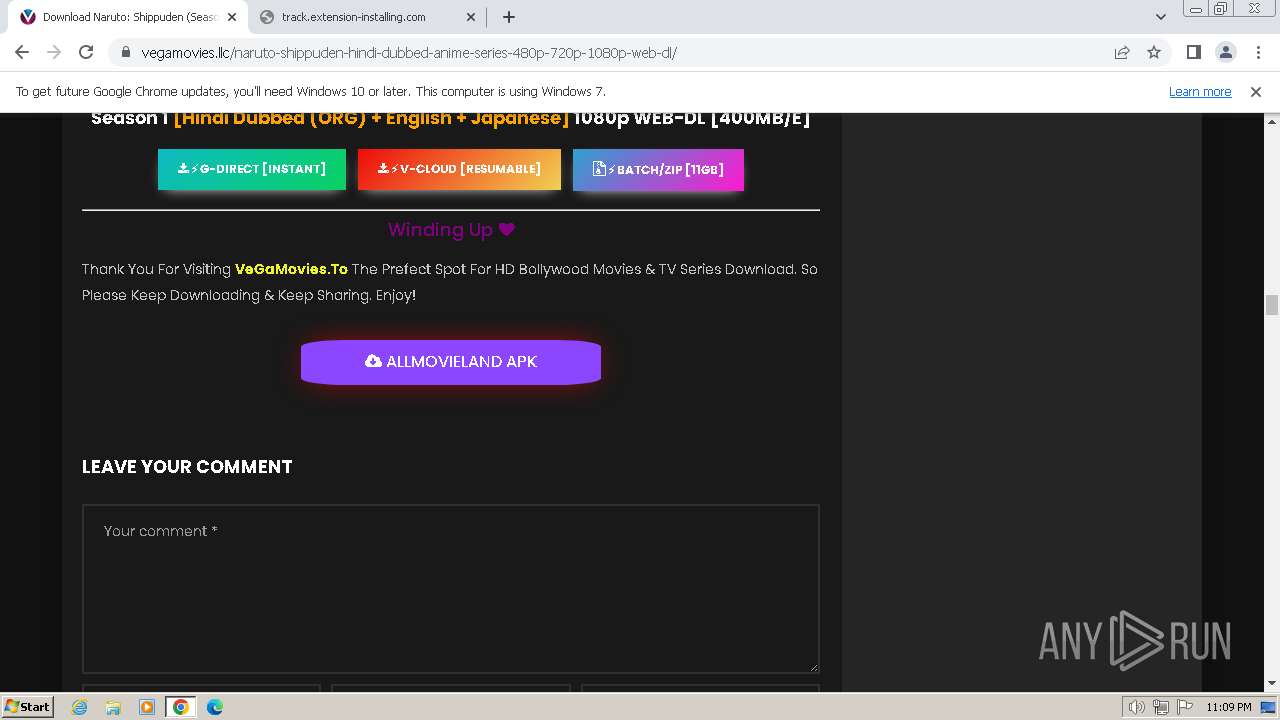Viewport: 1280px width, 720px height.
Task: Close the Download Naruto: Shippuden tab
Action: pyautogui.click(x=232, y=17)
